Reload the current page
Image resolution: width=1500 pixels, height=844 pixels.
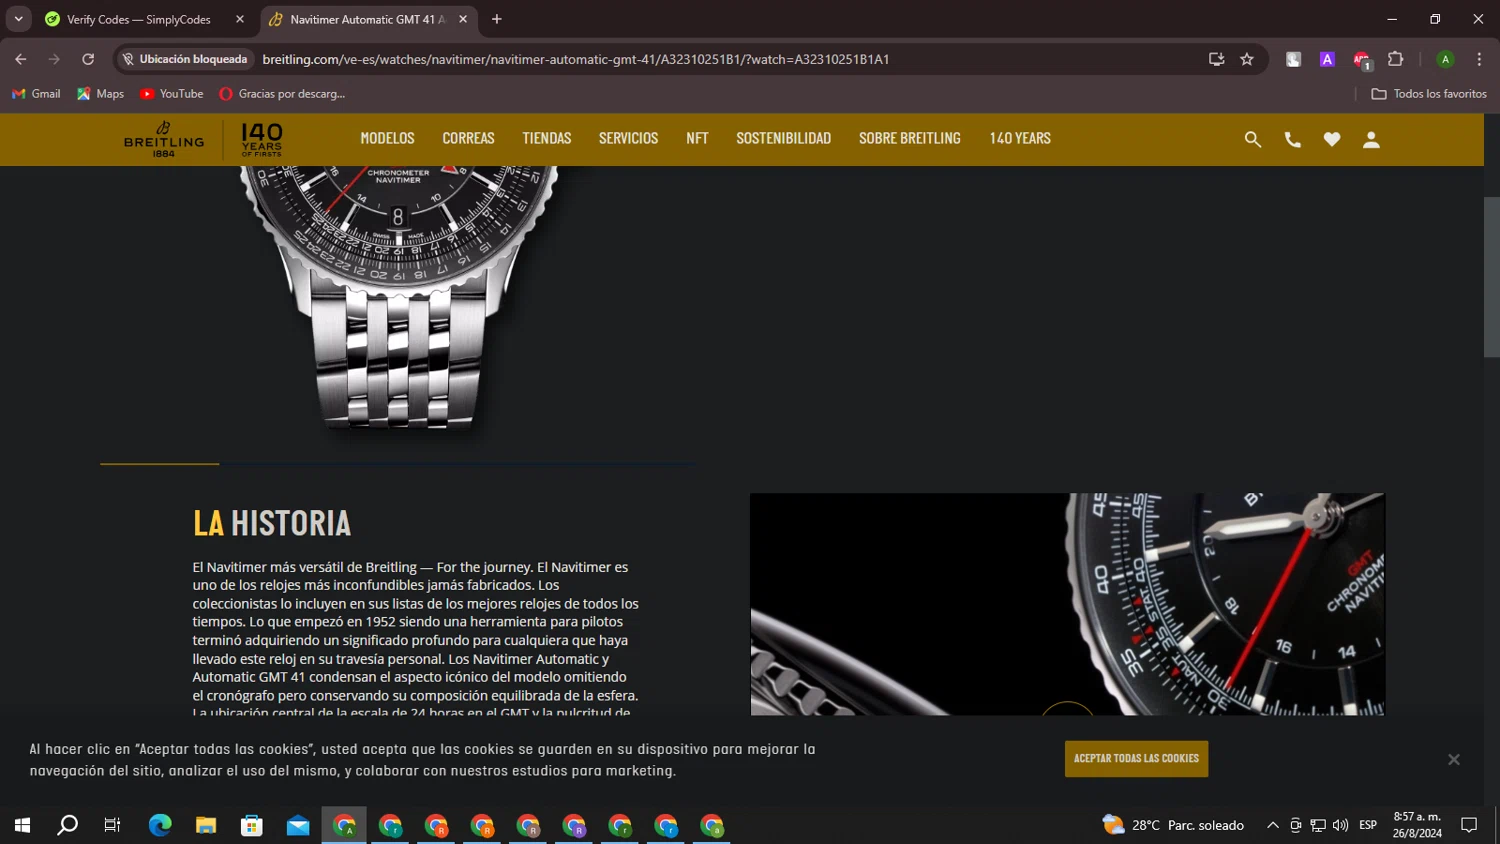88,59
